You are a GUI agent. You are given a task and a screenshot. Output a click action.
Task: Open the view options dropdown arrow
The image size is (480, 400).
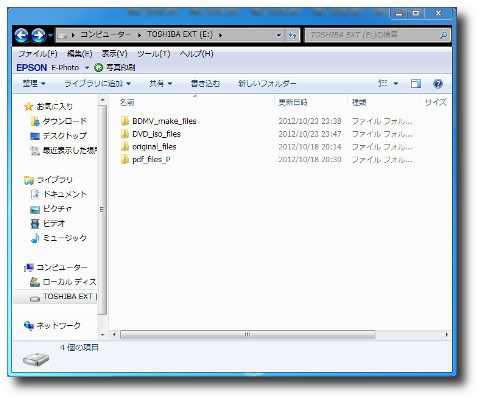[x=396, y=84]
